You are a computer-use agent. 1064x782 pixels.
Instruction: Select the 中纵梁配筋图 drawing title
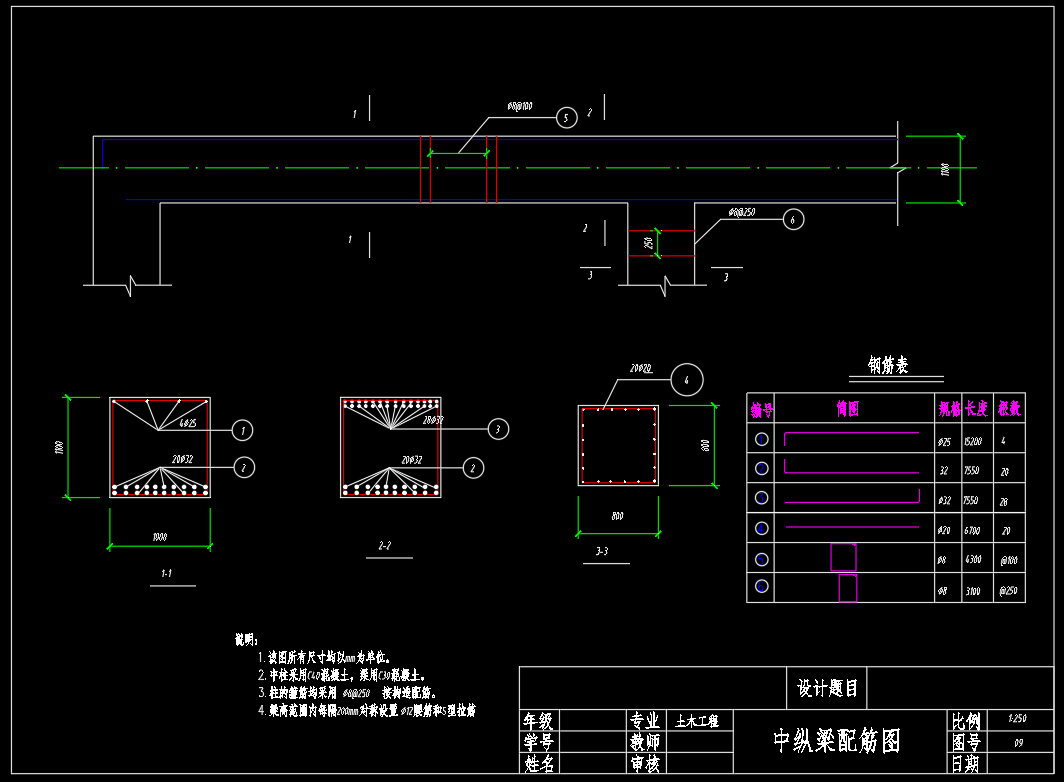[x=837, y=741]
